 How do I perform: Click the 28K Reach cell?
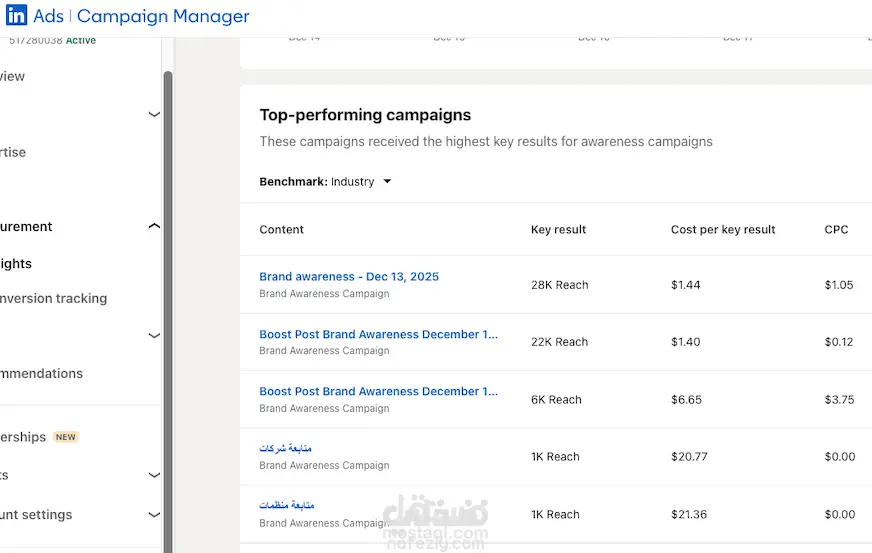point(559,285)
